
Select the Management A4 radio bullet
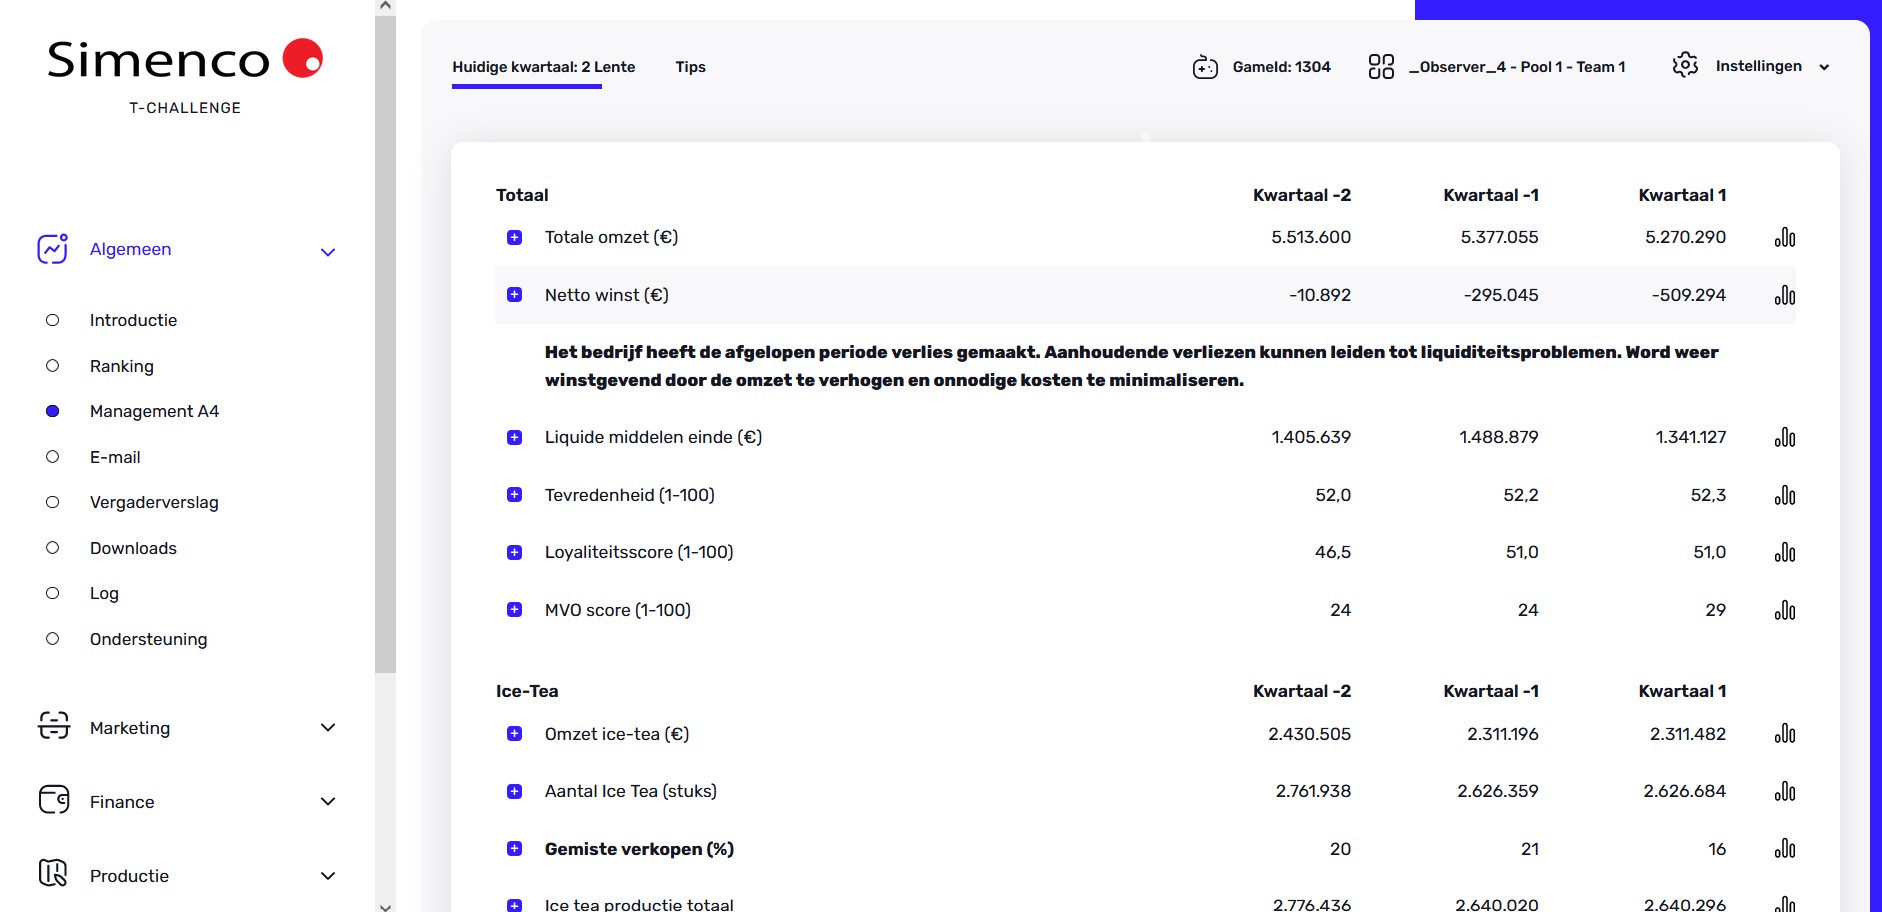point(53,411)
